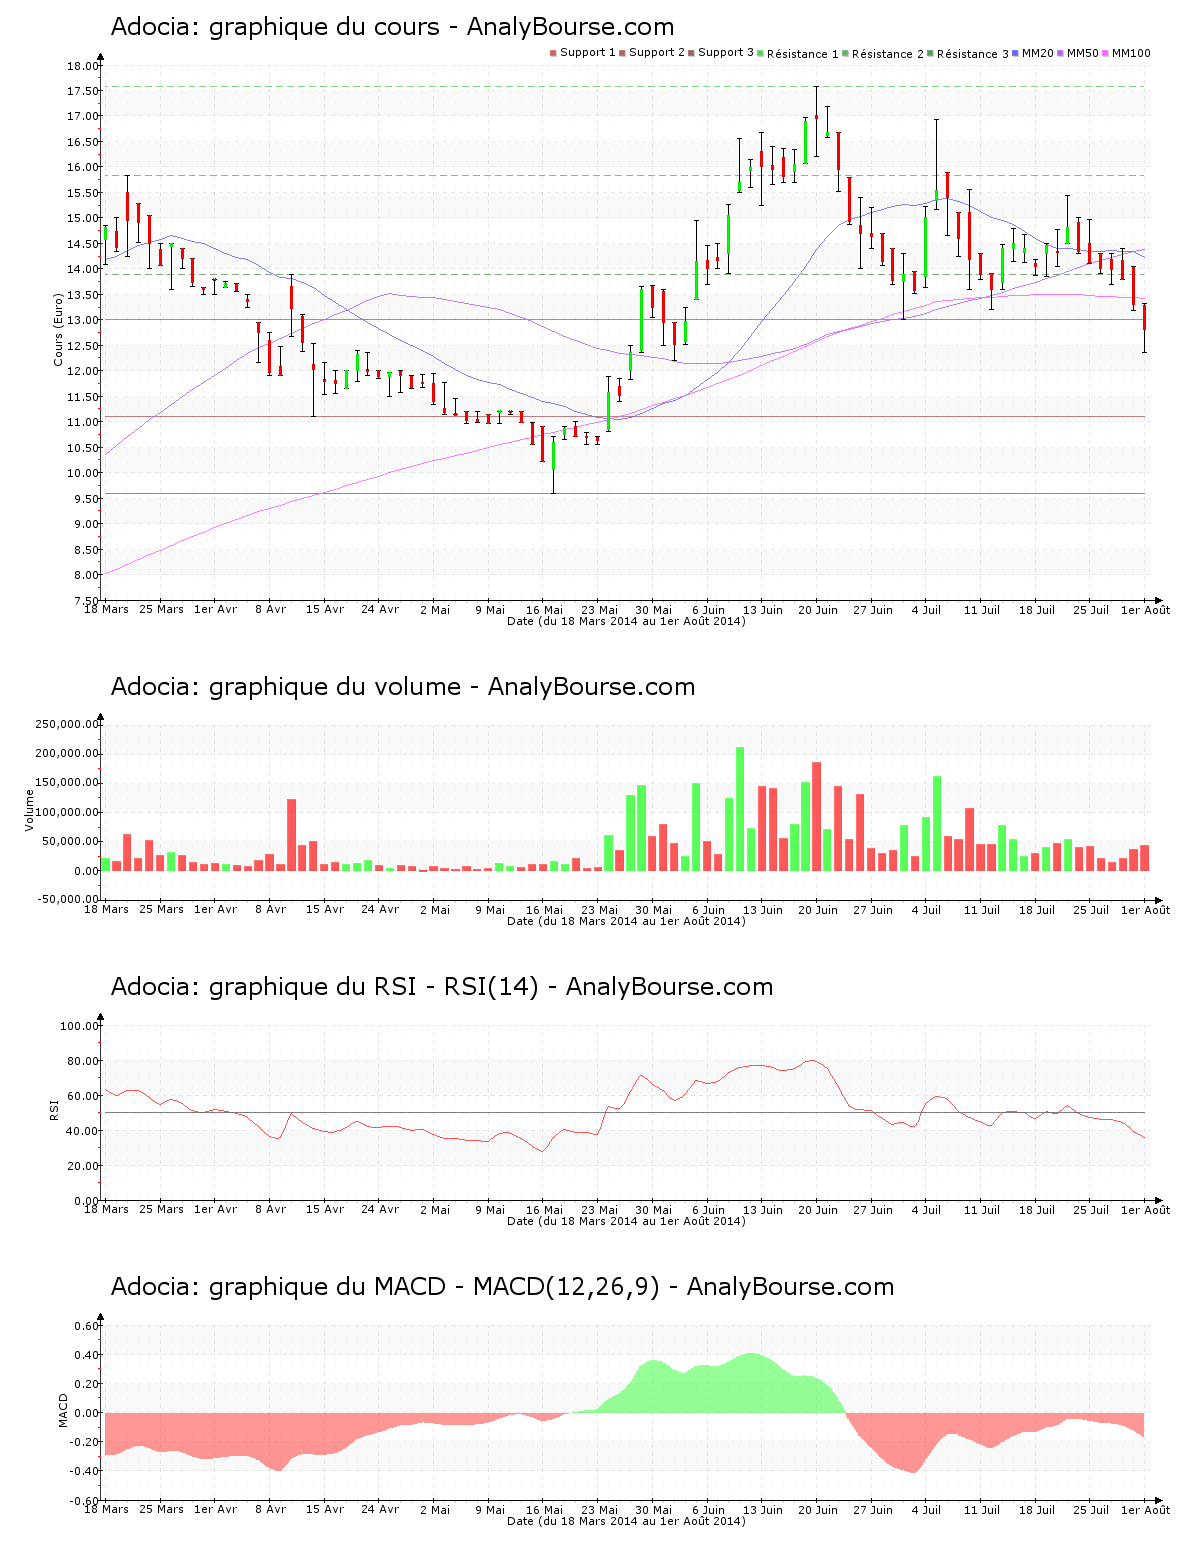Click the -0.60 value on MACD axis

point(83,1500)
